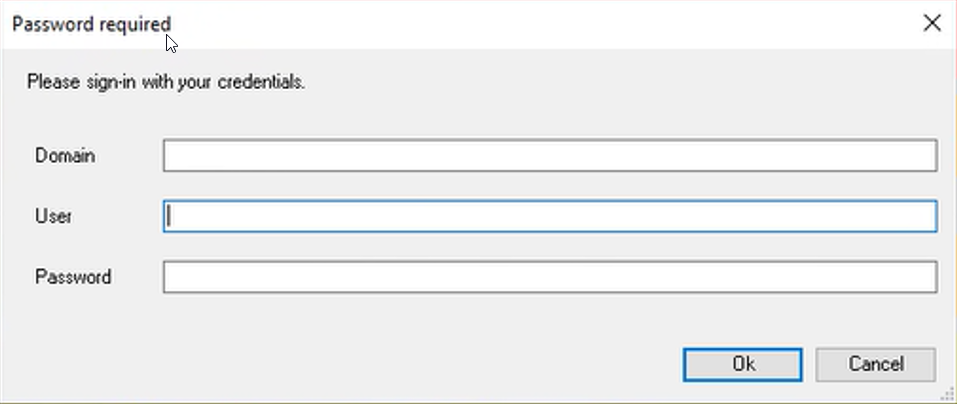Close the Password required dialog with X

[x=931, y=24]
